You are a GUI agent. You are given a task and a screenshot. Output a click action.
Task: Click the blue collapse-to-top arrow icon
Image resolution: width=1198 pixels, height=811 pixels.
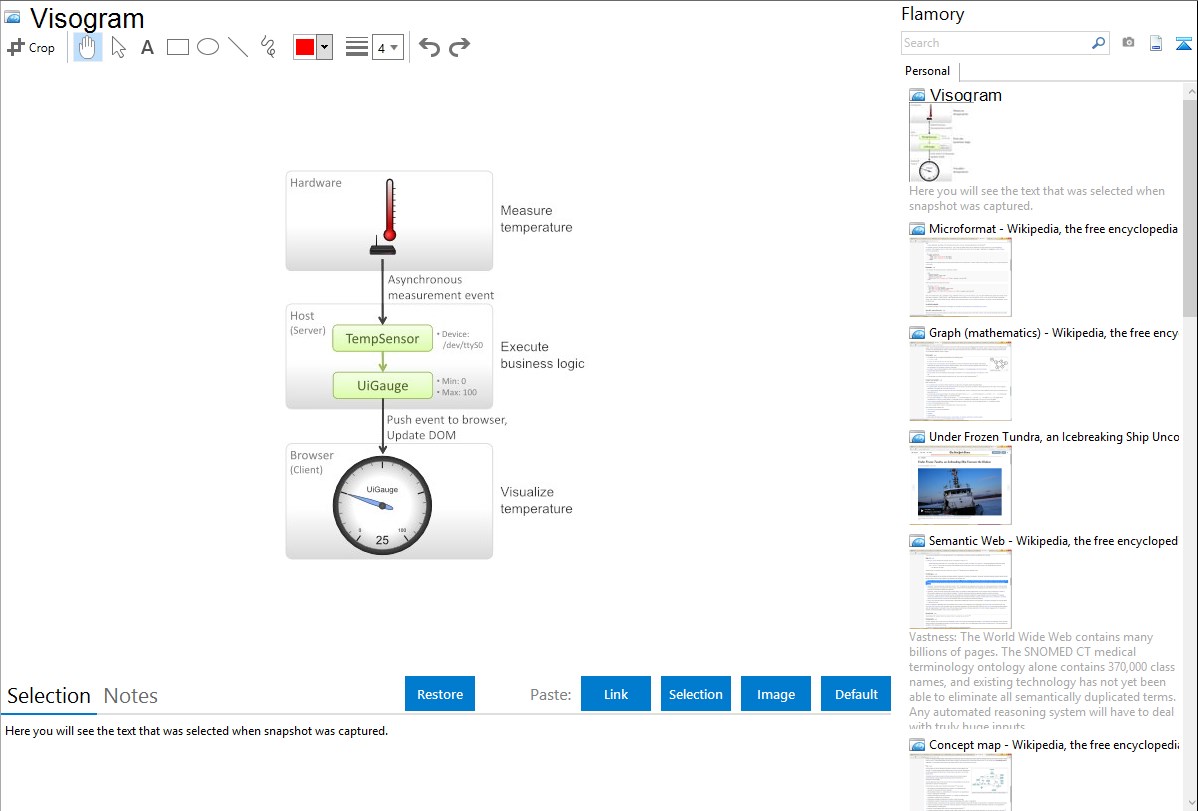pos(1183,43)
